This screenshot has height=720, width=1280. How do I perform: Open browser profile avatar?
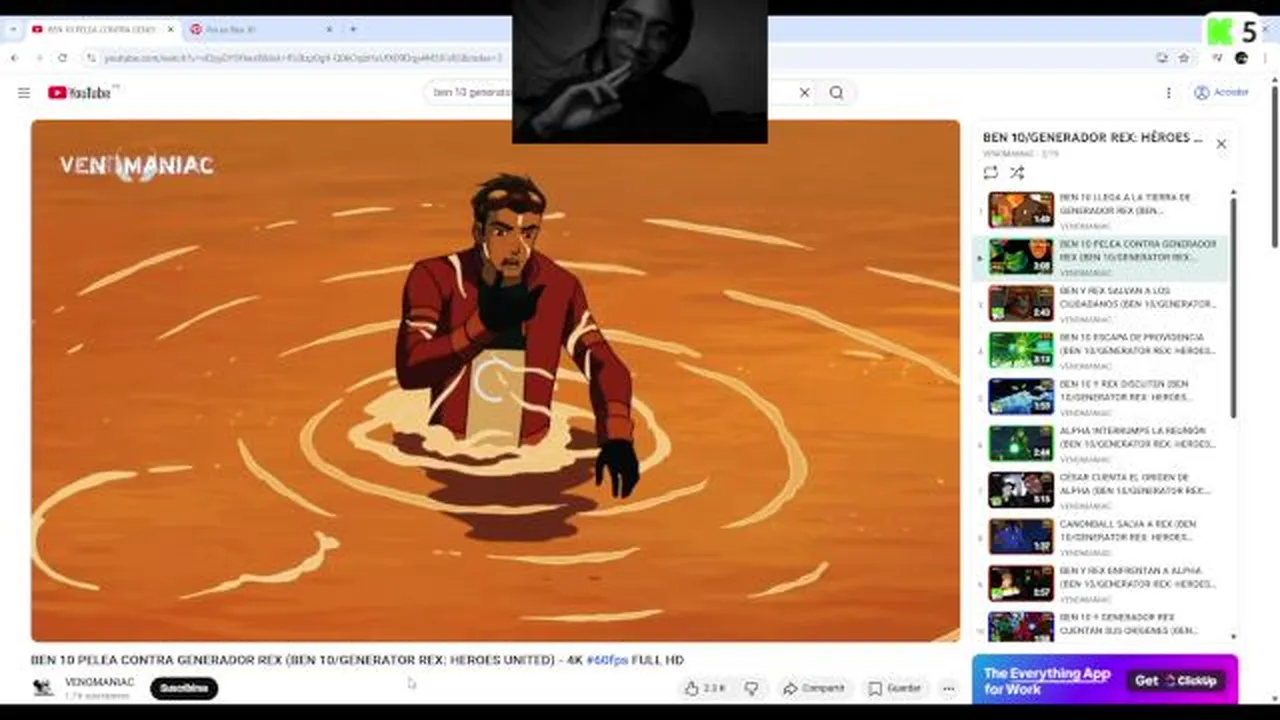tap(1241, 58)
